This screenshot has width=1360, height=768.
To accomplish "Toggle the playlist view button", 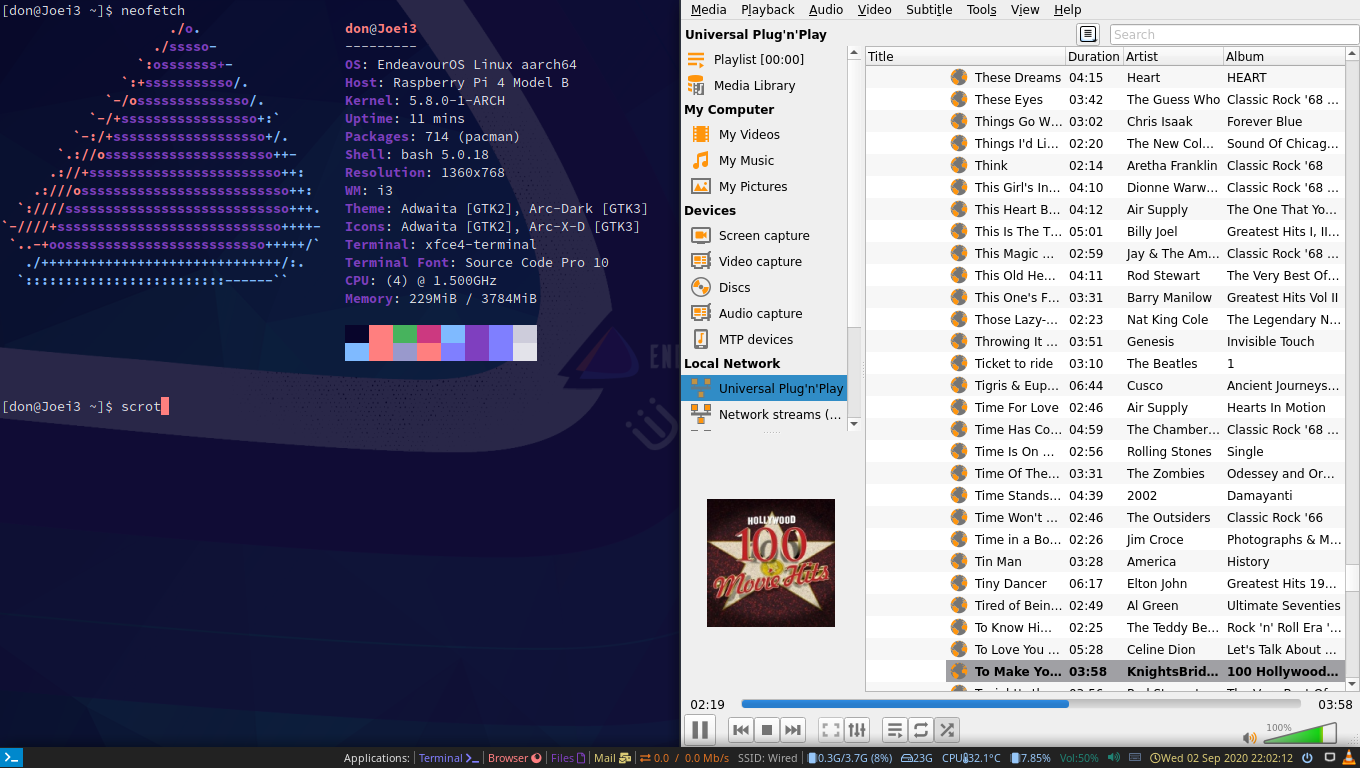I will 895,730.
